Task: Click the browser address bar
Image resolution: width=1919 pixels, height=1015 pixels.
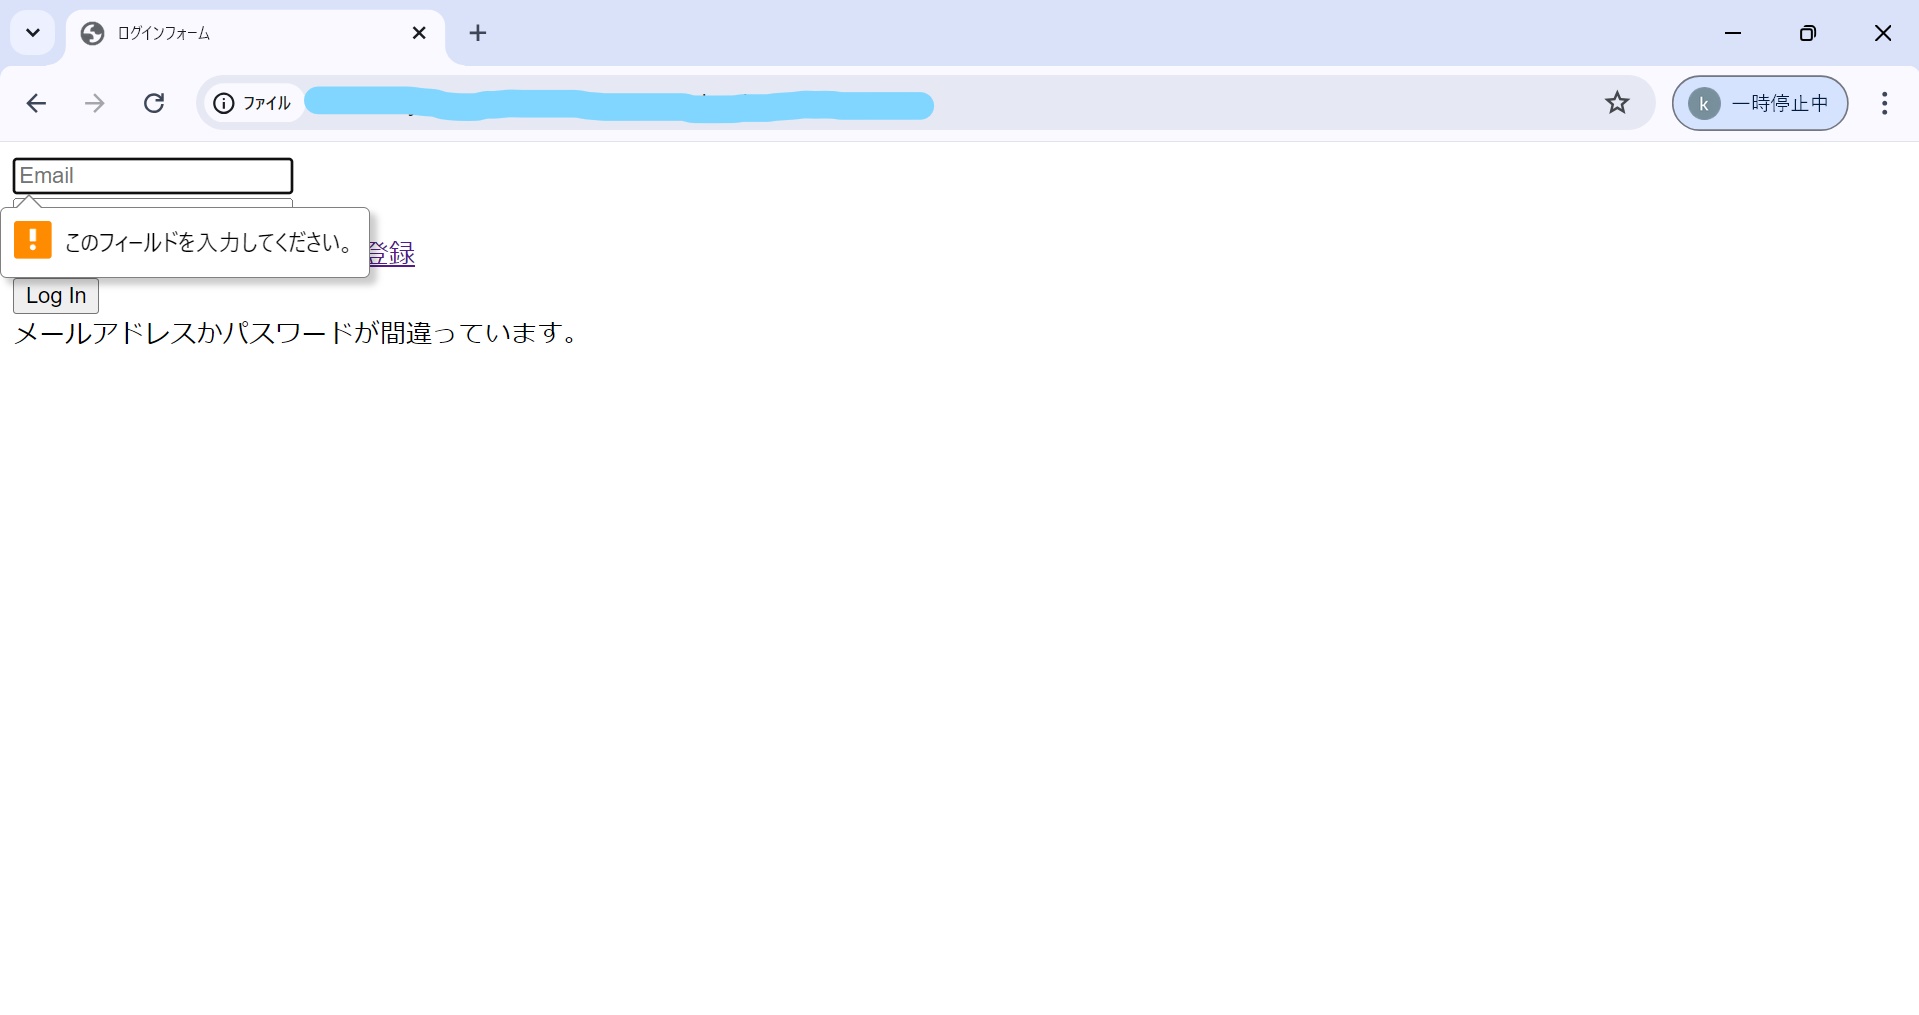Action: tap(900, 103)
